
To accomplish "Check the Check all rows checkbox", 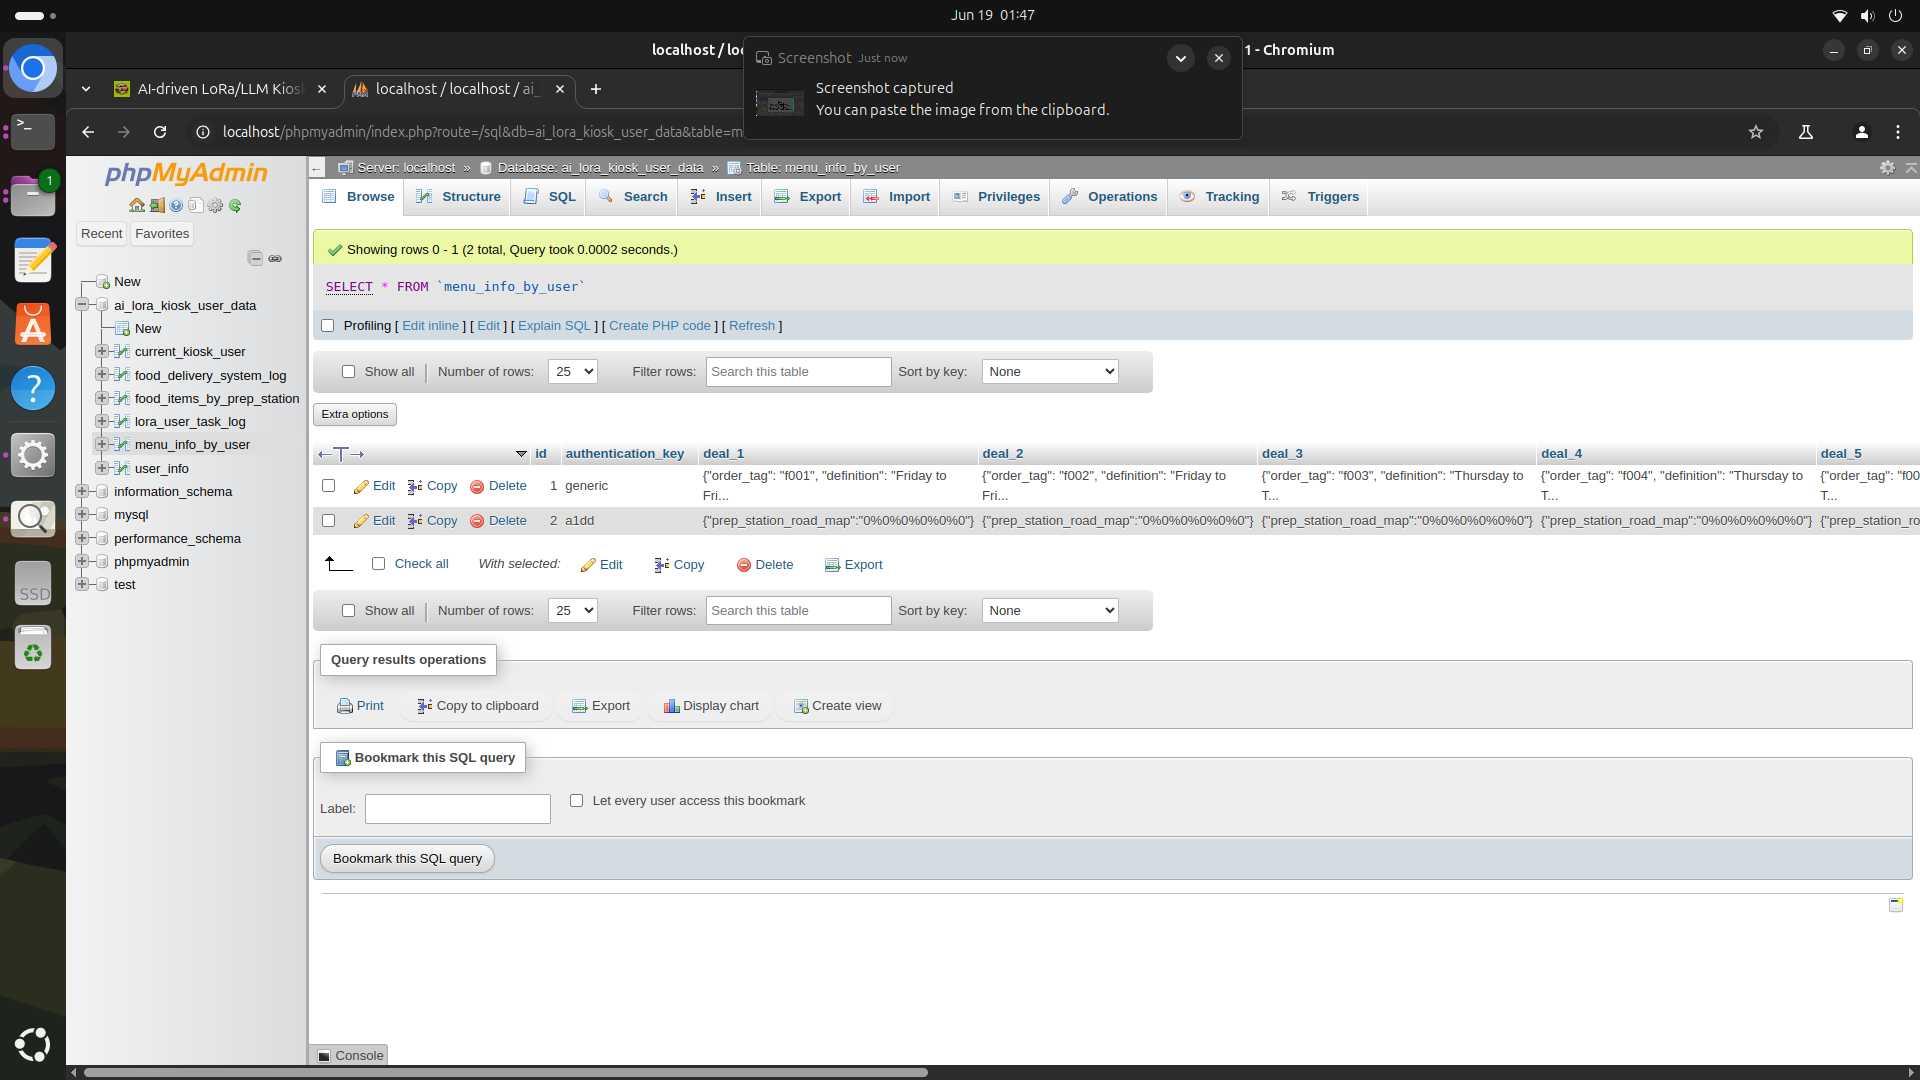I will pos(378,564).
